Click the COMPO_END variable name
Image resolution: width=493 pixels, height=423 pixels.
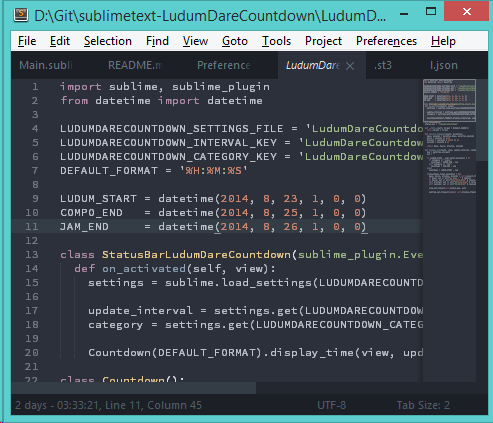(91, 213)
